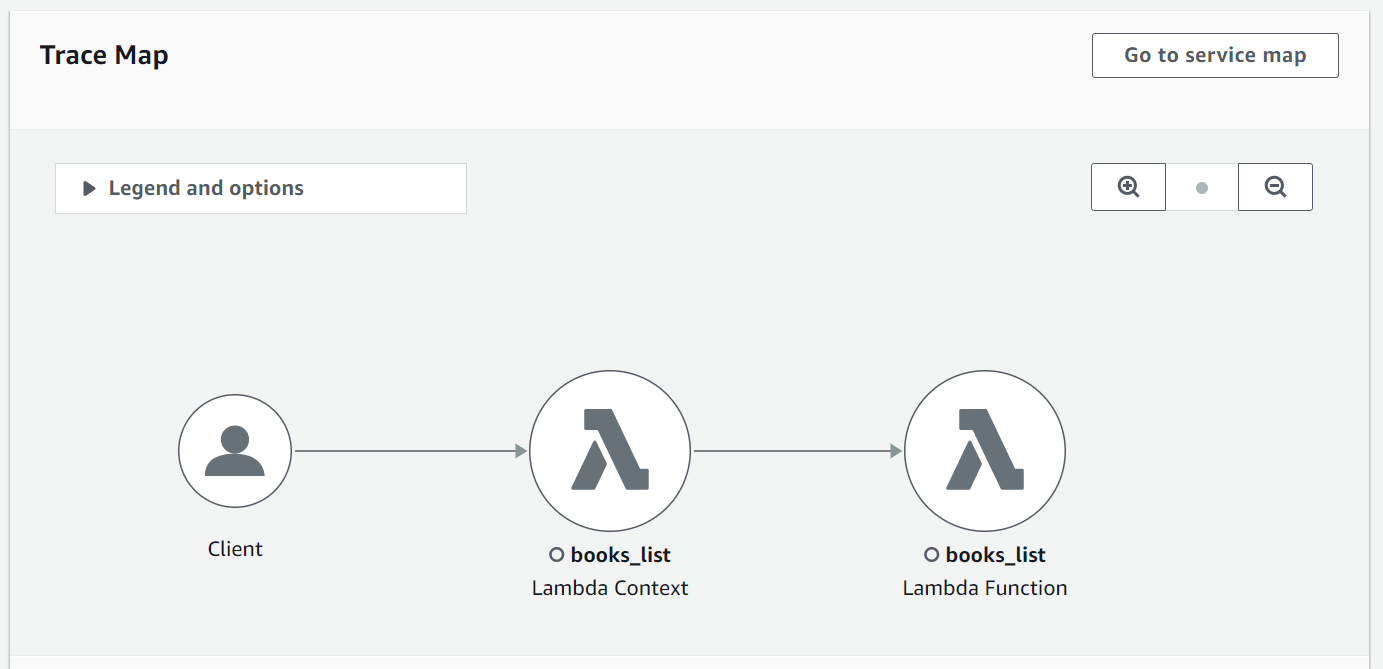Reset zoom with the center dot
Image resolution: width=1383 pixels, height=669 pixels.
point(1202,188)
